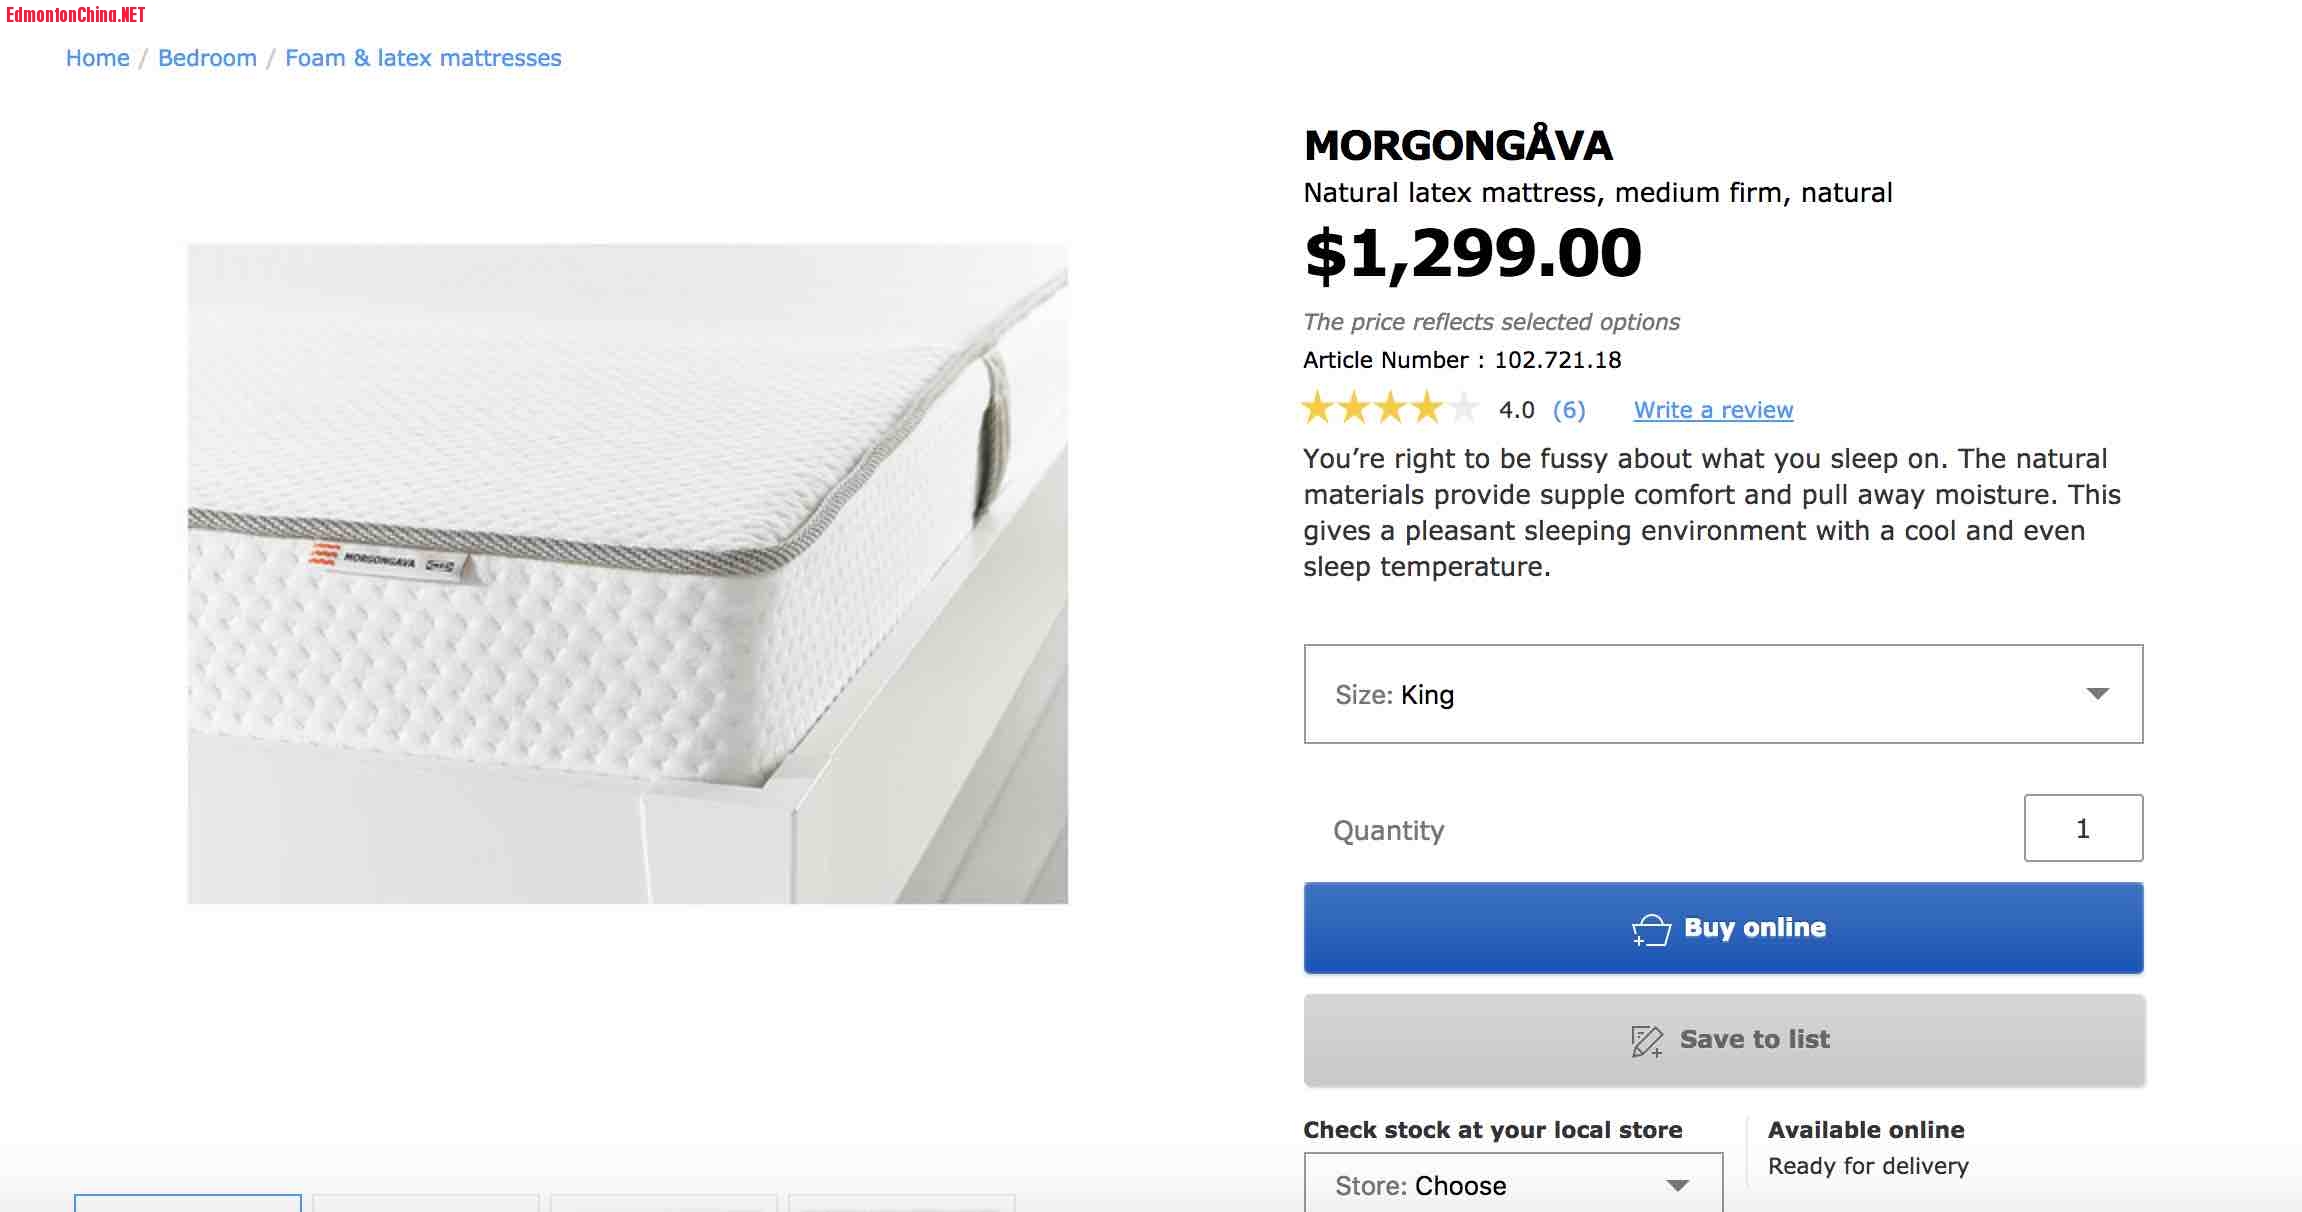
Task: Expand the Store: Choose dropdown
Action: (x=1512, y=1186)
